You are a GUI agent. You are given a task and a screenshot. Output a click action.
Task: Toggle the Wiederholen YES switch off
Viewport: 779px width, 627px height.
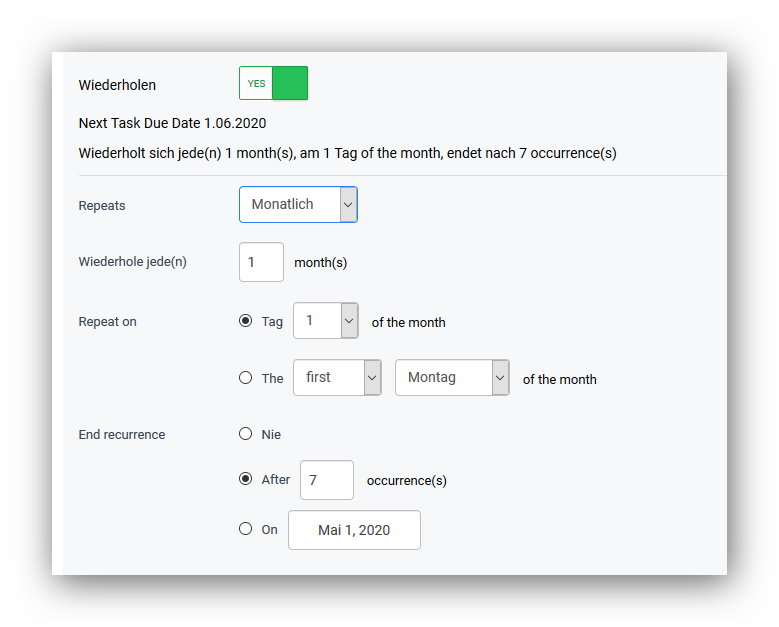click(273, 84)
